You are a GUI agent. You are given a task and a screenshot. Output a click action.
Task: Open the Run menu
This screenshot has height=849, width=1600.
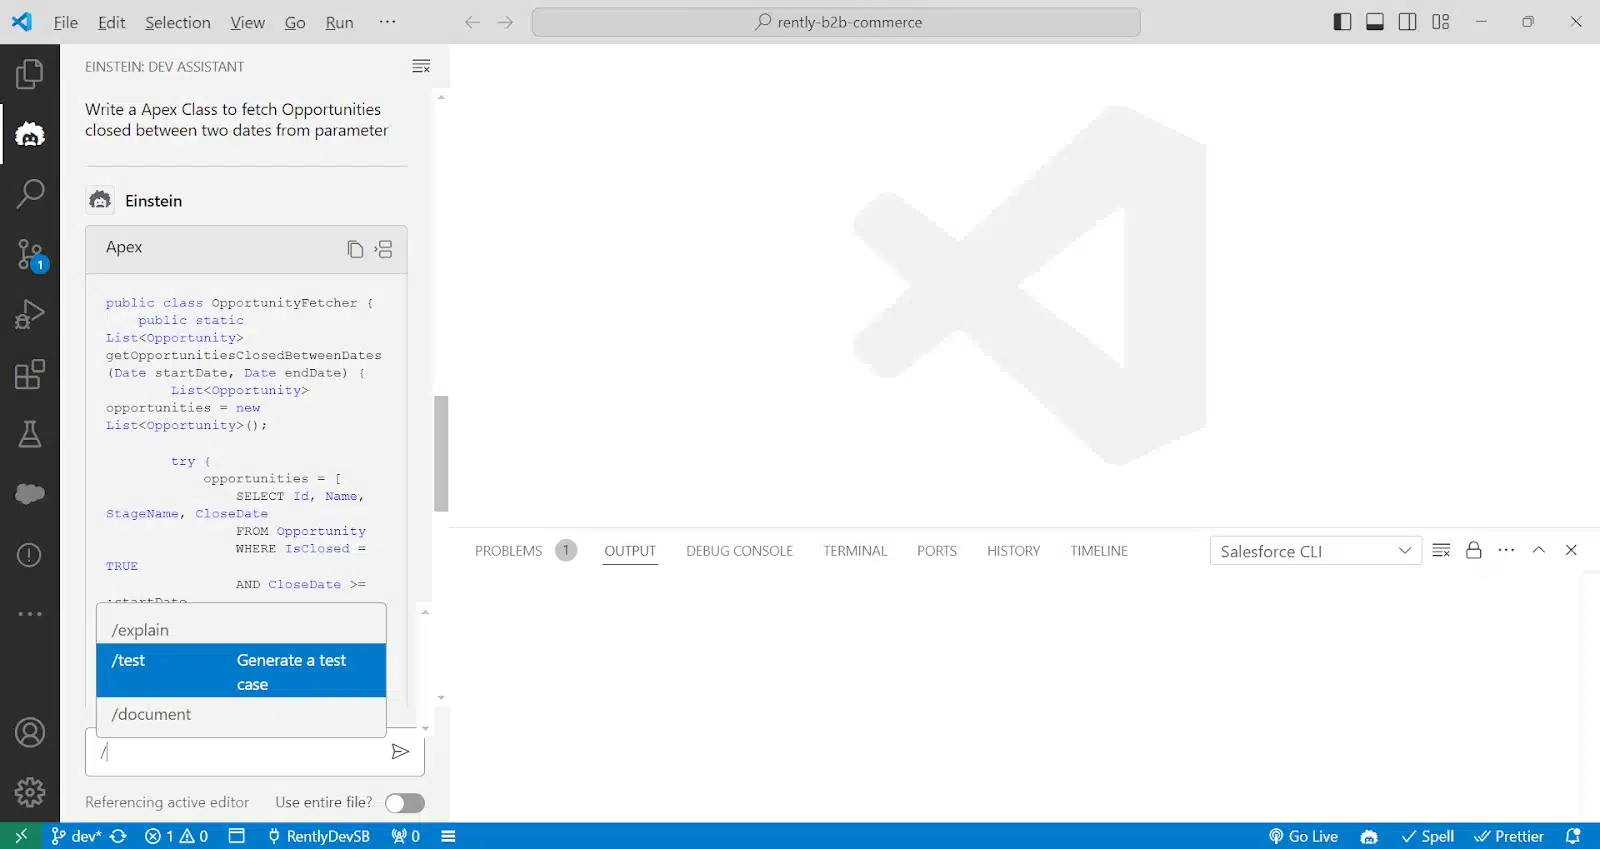pos(339,22)
